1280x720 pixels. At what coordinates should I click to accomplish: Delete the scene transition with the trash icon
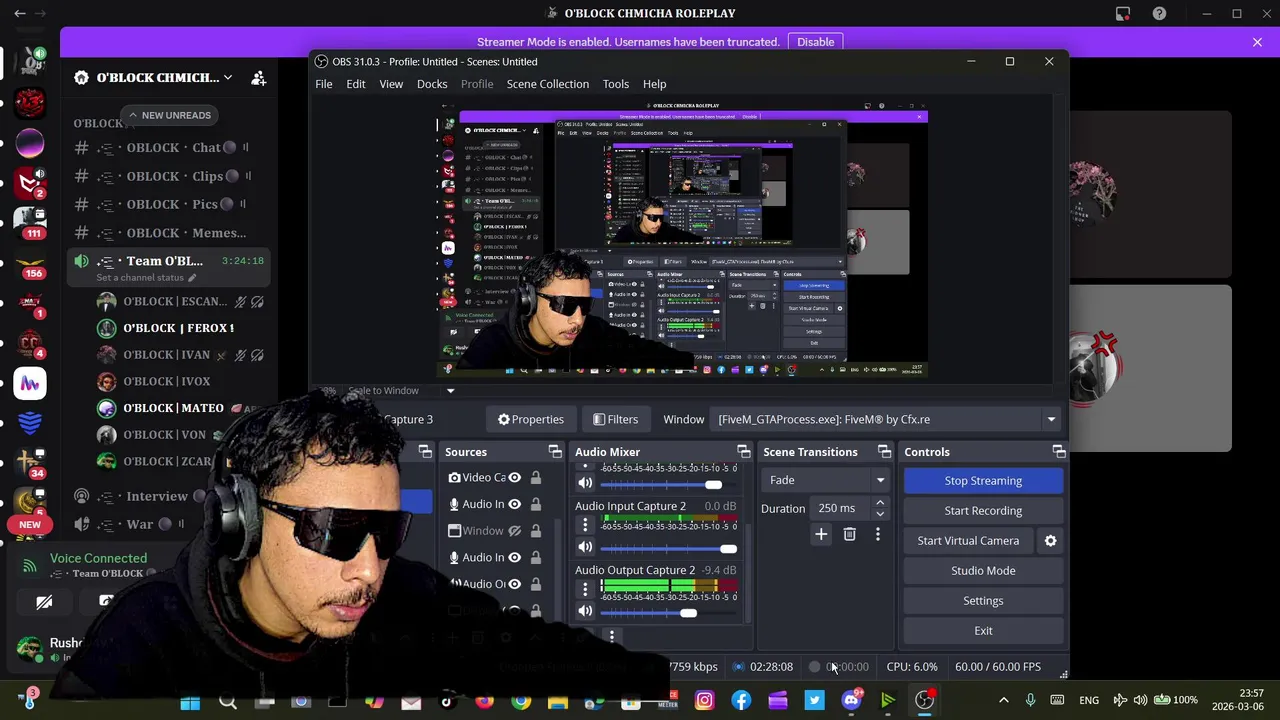(849, 535)
